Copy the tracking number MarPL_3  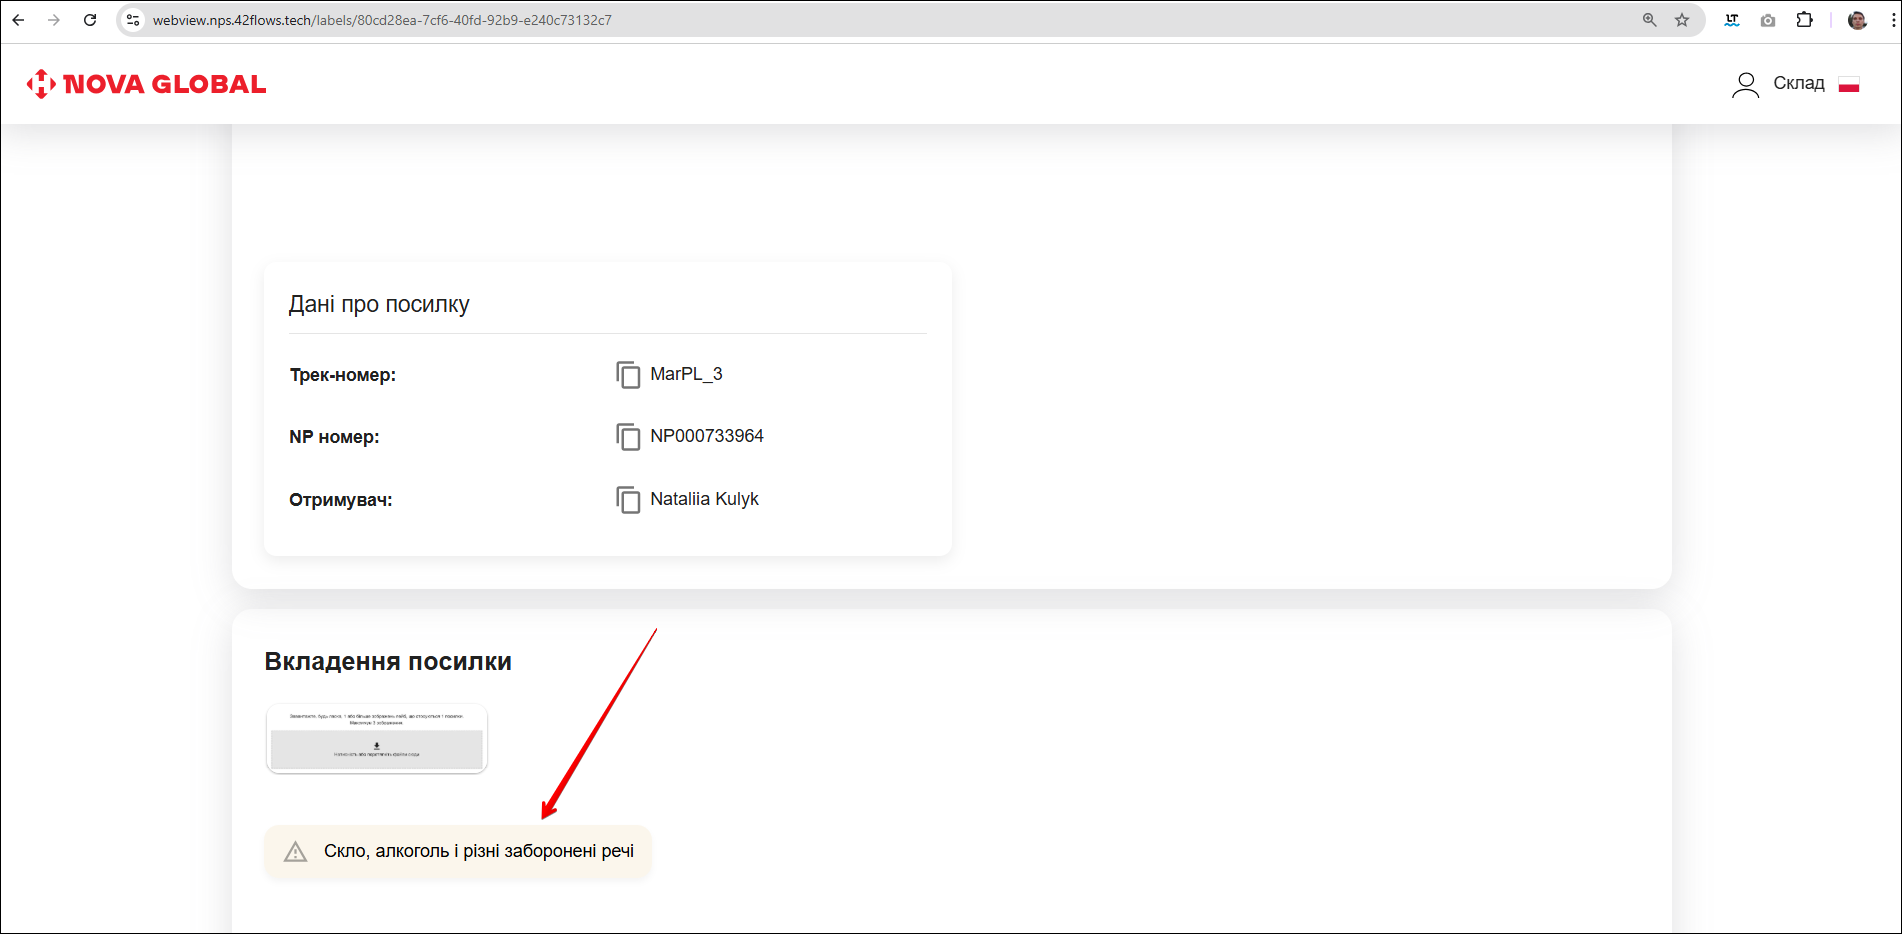tap(628, 375)
